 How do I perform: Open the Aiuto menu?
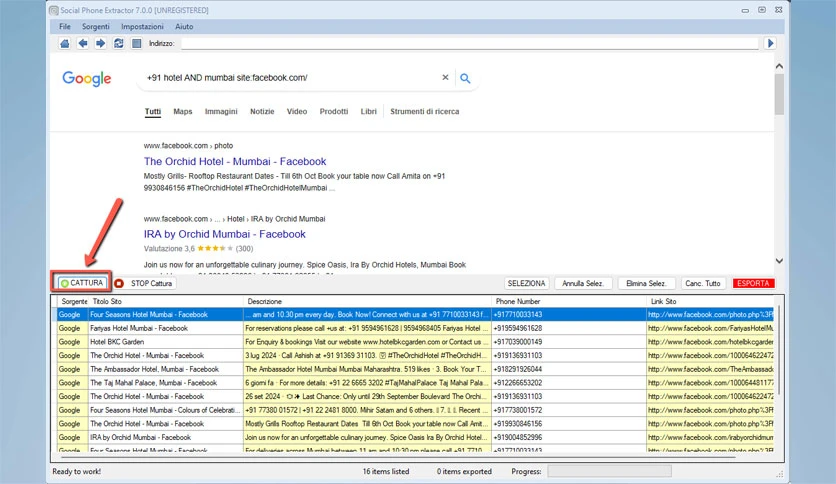pyautogui.click(x=184, y=26)
